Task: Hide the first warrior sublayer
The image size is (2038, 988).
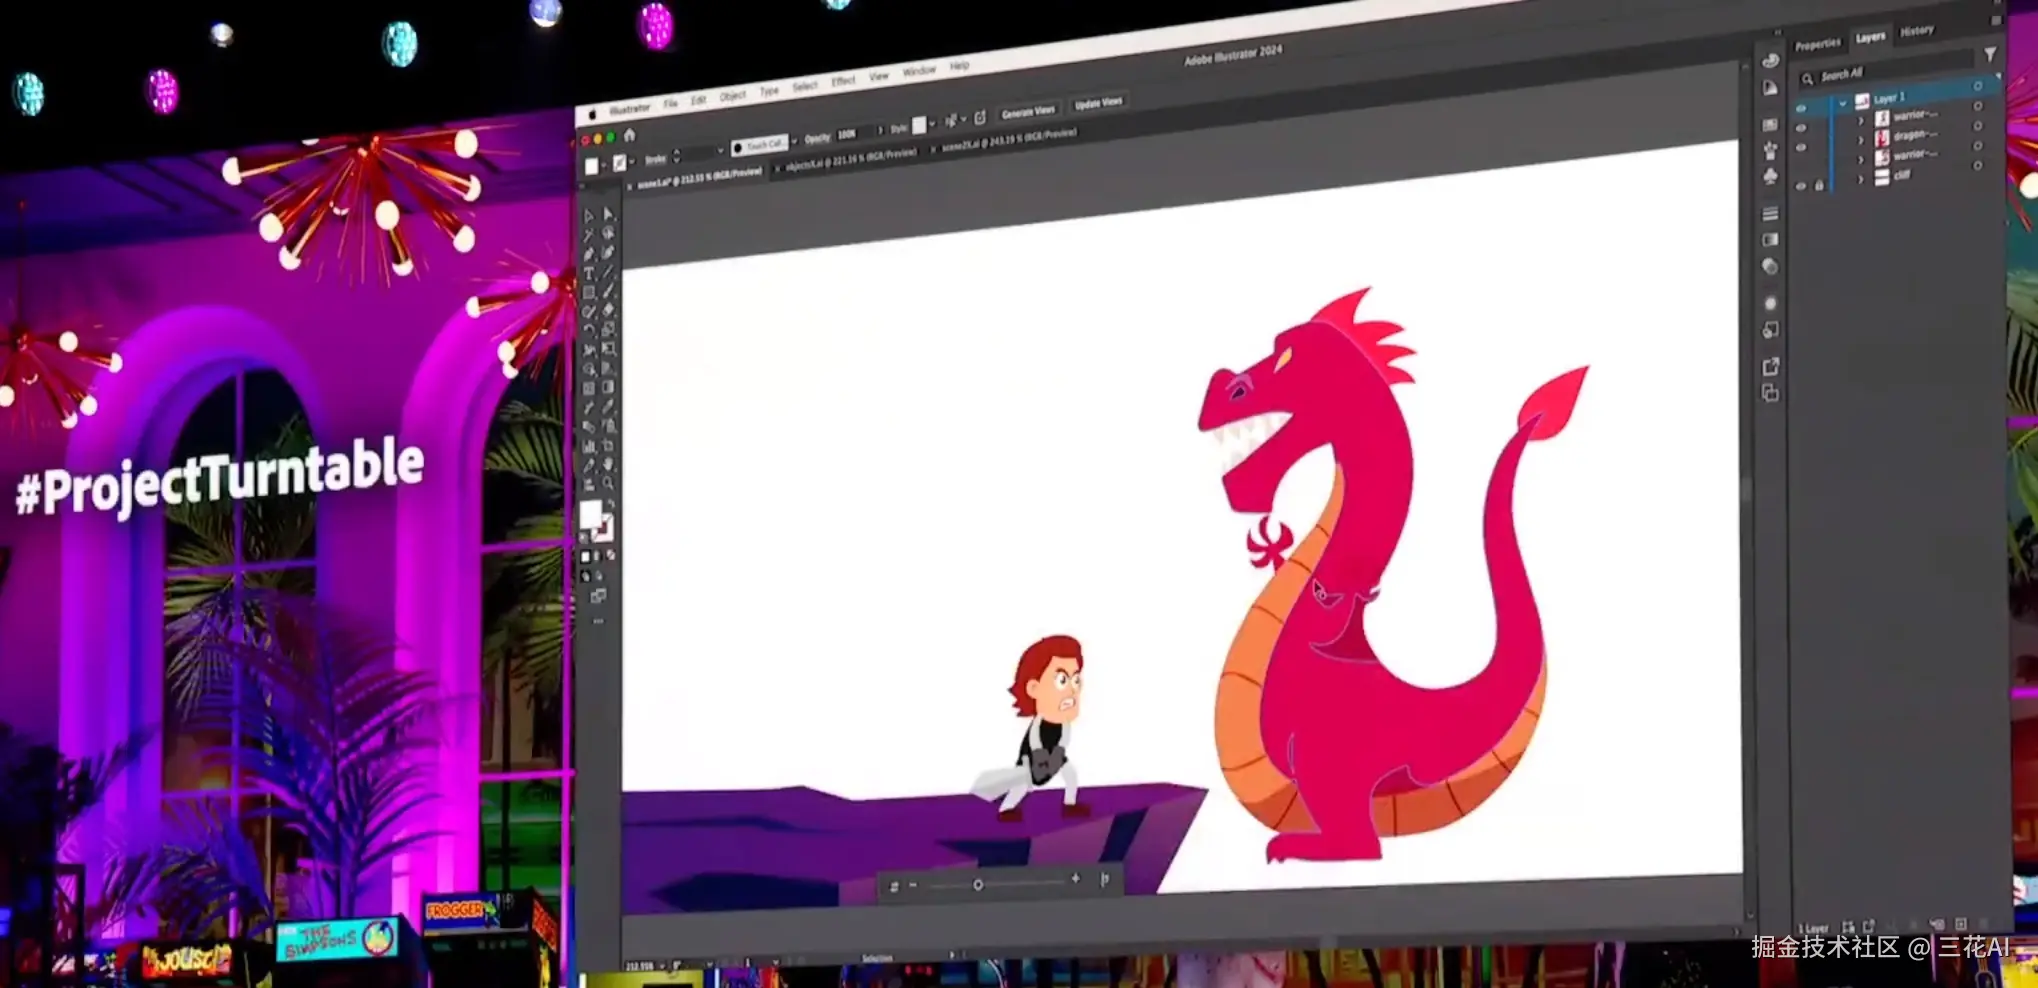Action: pyautogui.click(x=1801, y=128)
